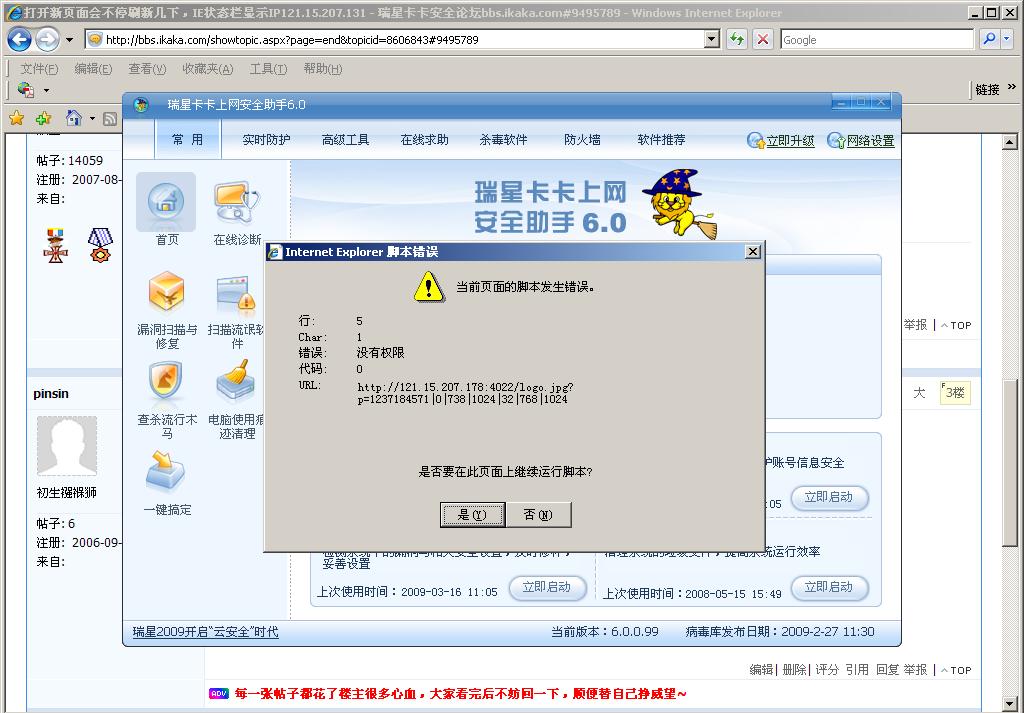Viewport: 1024px width, 713px height.
Task: Click the Home page icon
Action: tap(74, 118)
